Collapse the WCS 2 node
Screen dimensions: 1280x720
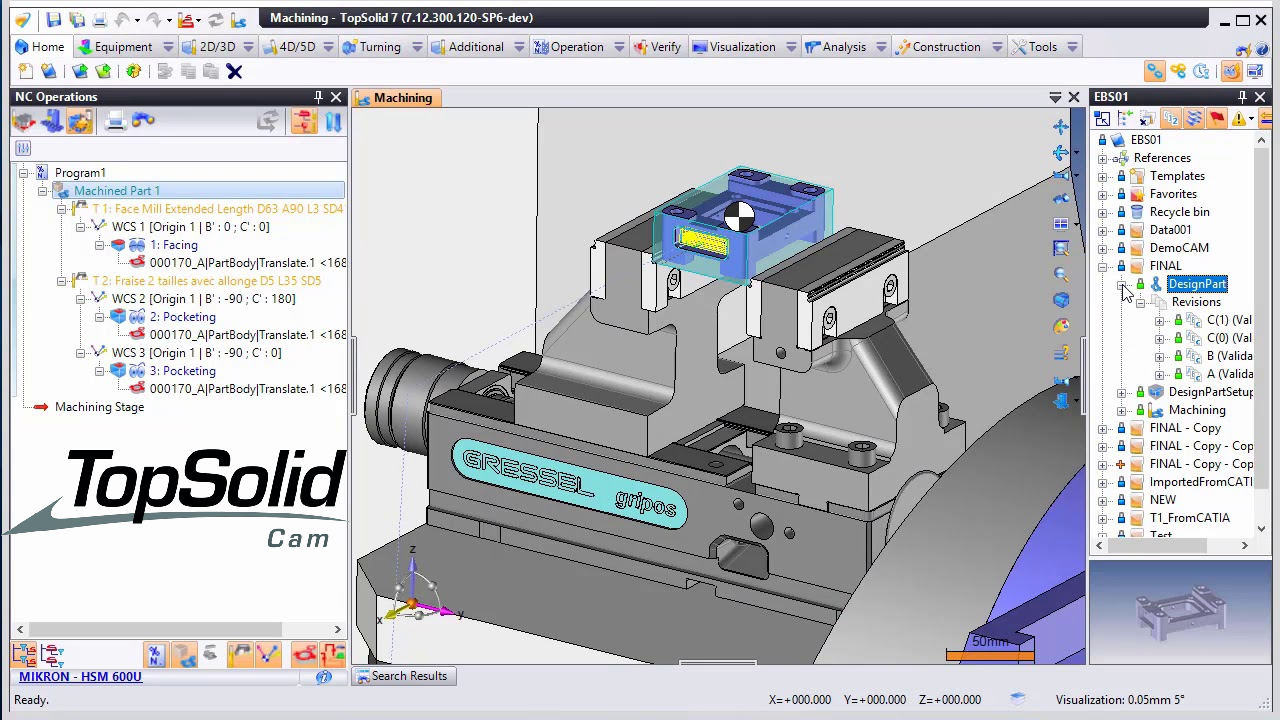(80, 299)
